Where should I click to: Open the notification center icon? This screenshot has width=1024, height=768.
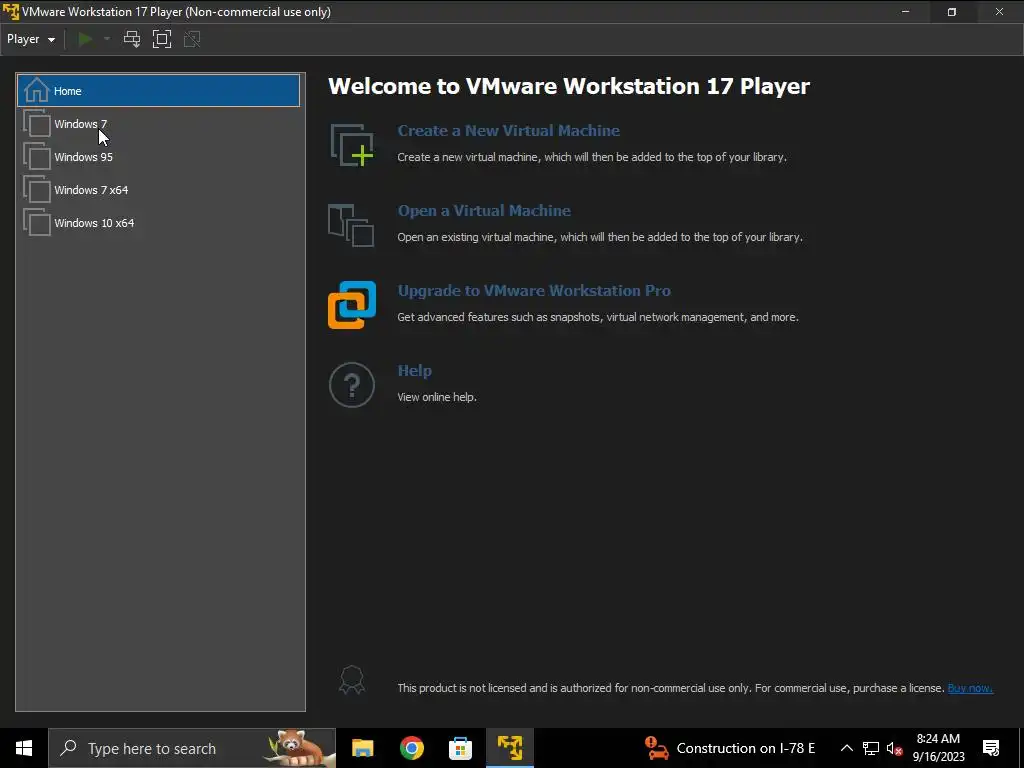coord(991,748)
